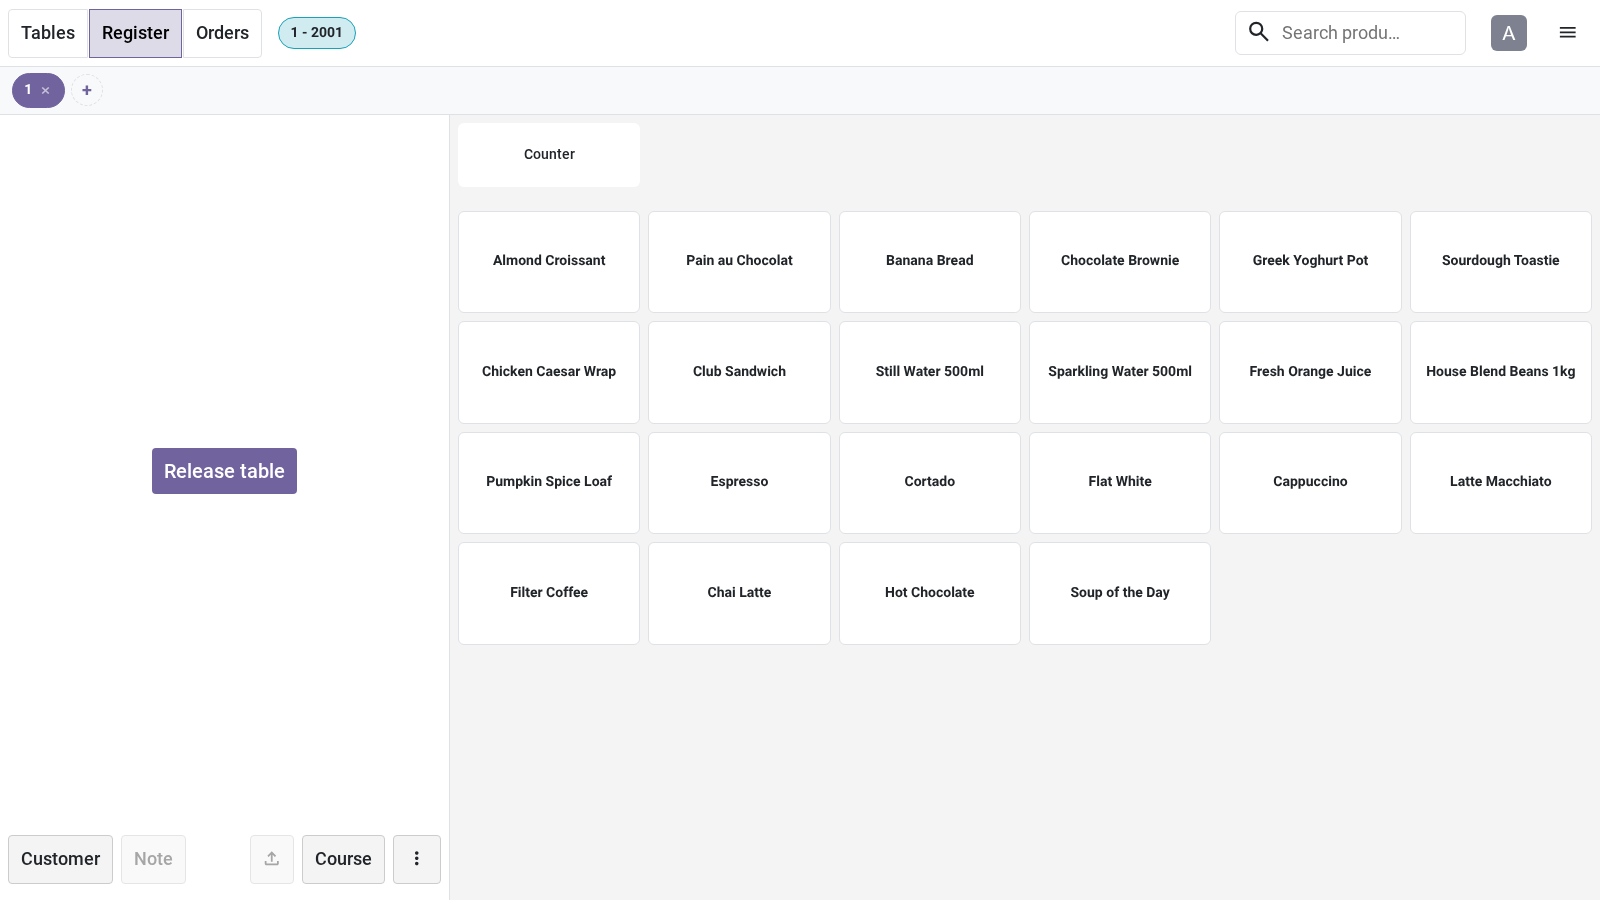Select the Flat White product

pos(1120,483)
